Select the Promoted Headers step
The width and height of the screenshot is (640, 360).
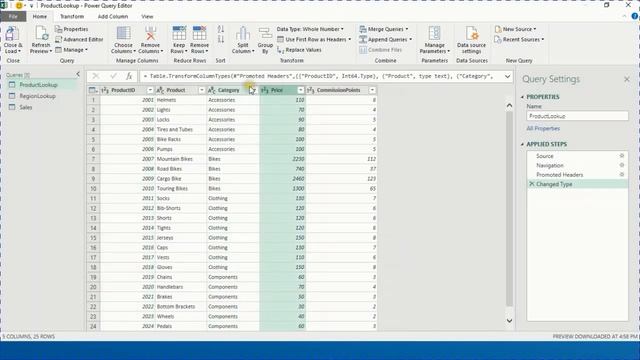coord(560,175)
